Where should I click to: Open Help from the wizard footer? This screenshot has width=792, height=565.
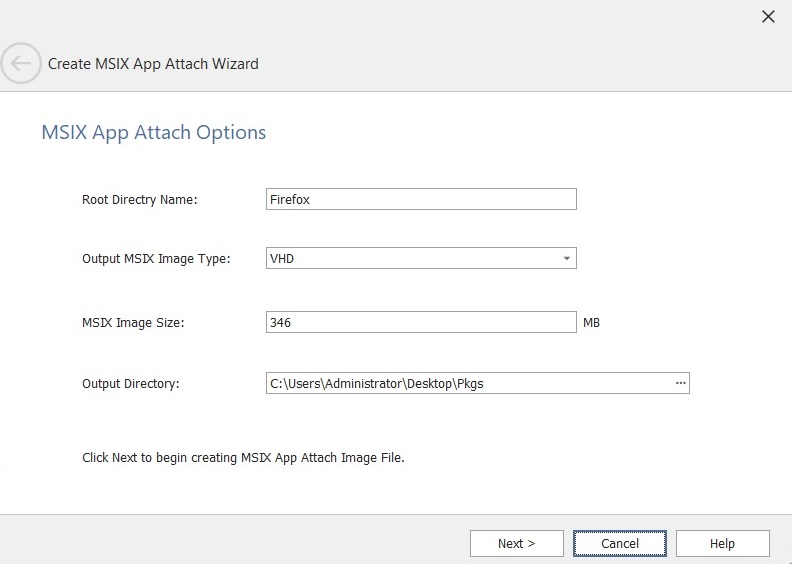[722, 543]
